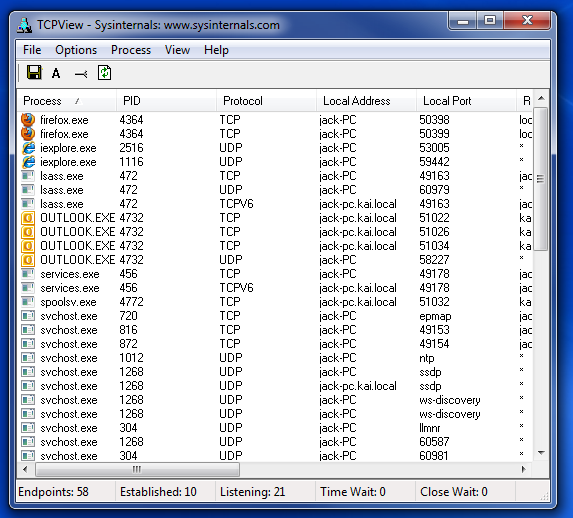Click 'Listening: 21' in status bar
Image resolution: width=573 pixels, height=518 pixels.
click(x=253, y=492)
